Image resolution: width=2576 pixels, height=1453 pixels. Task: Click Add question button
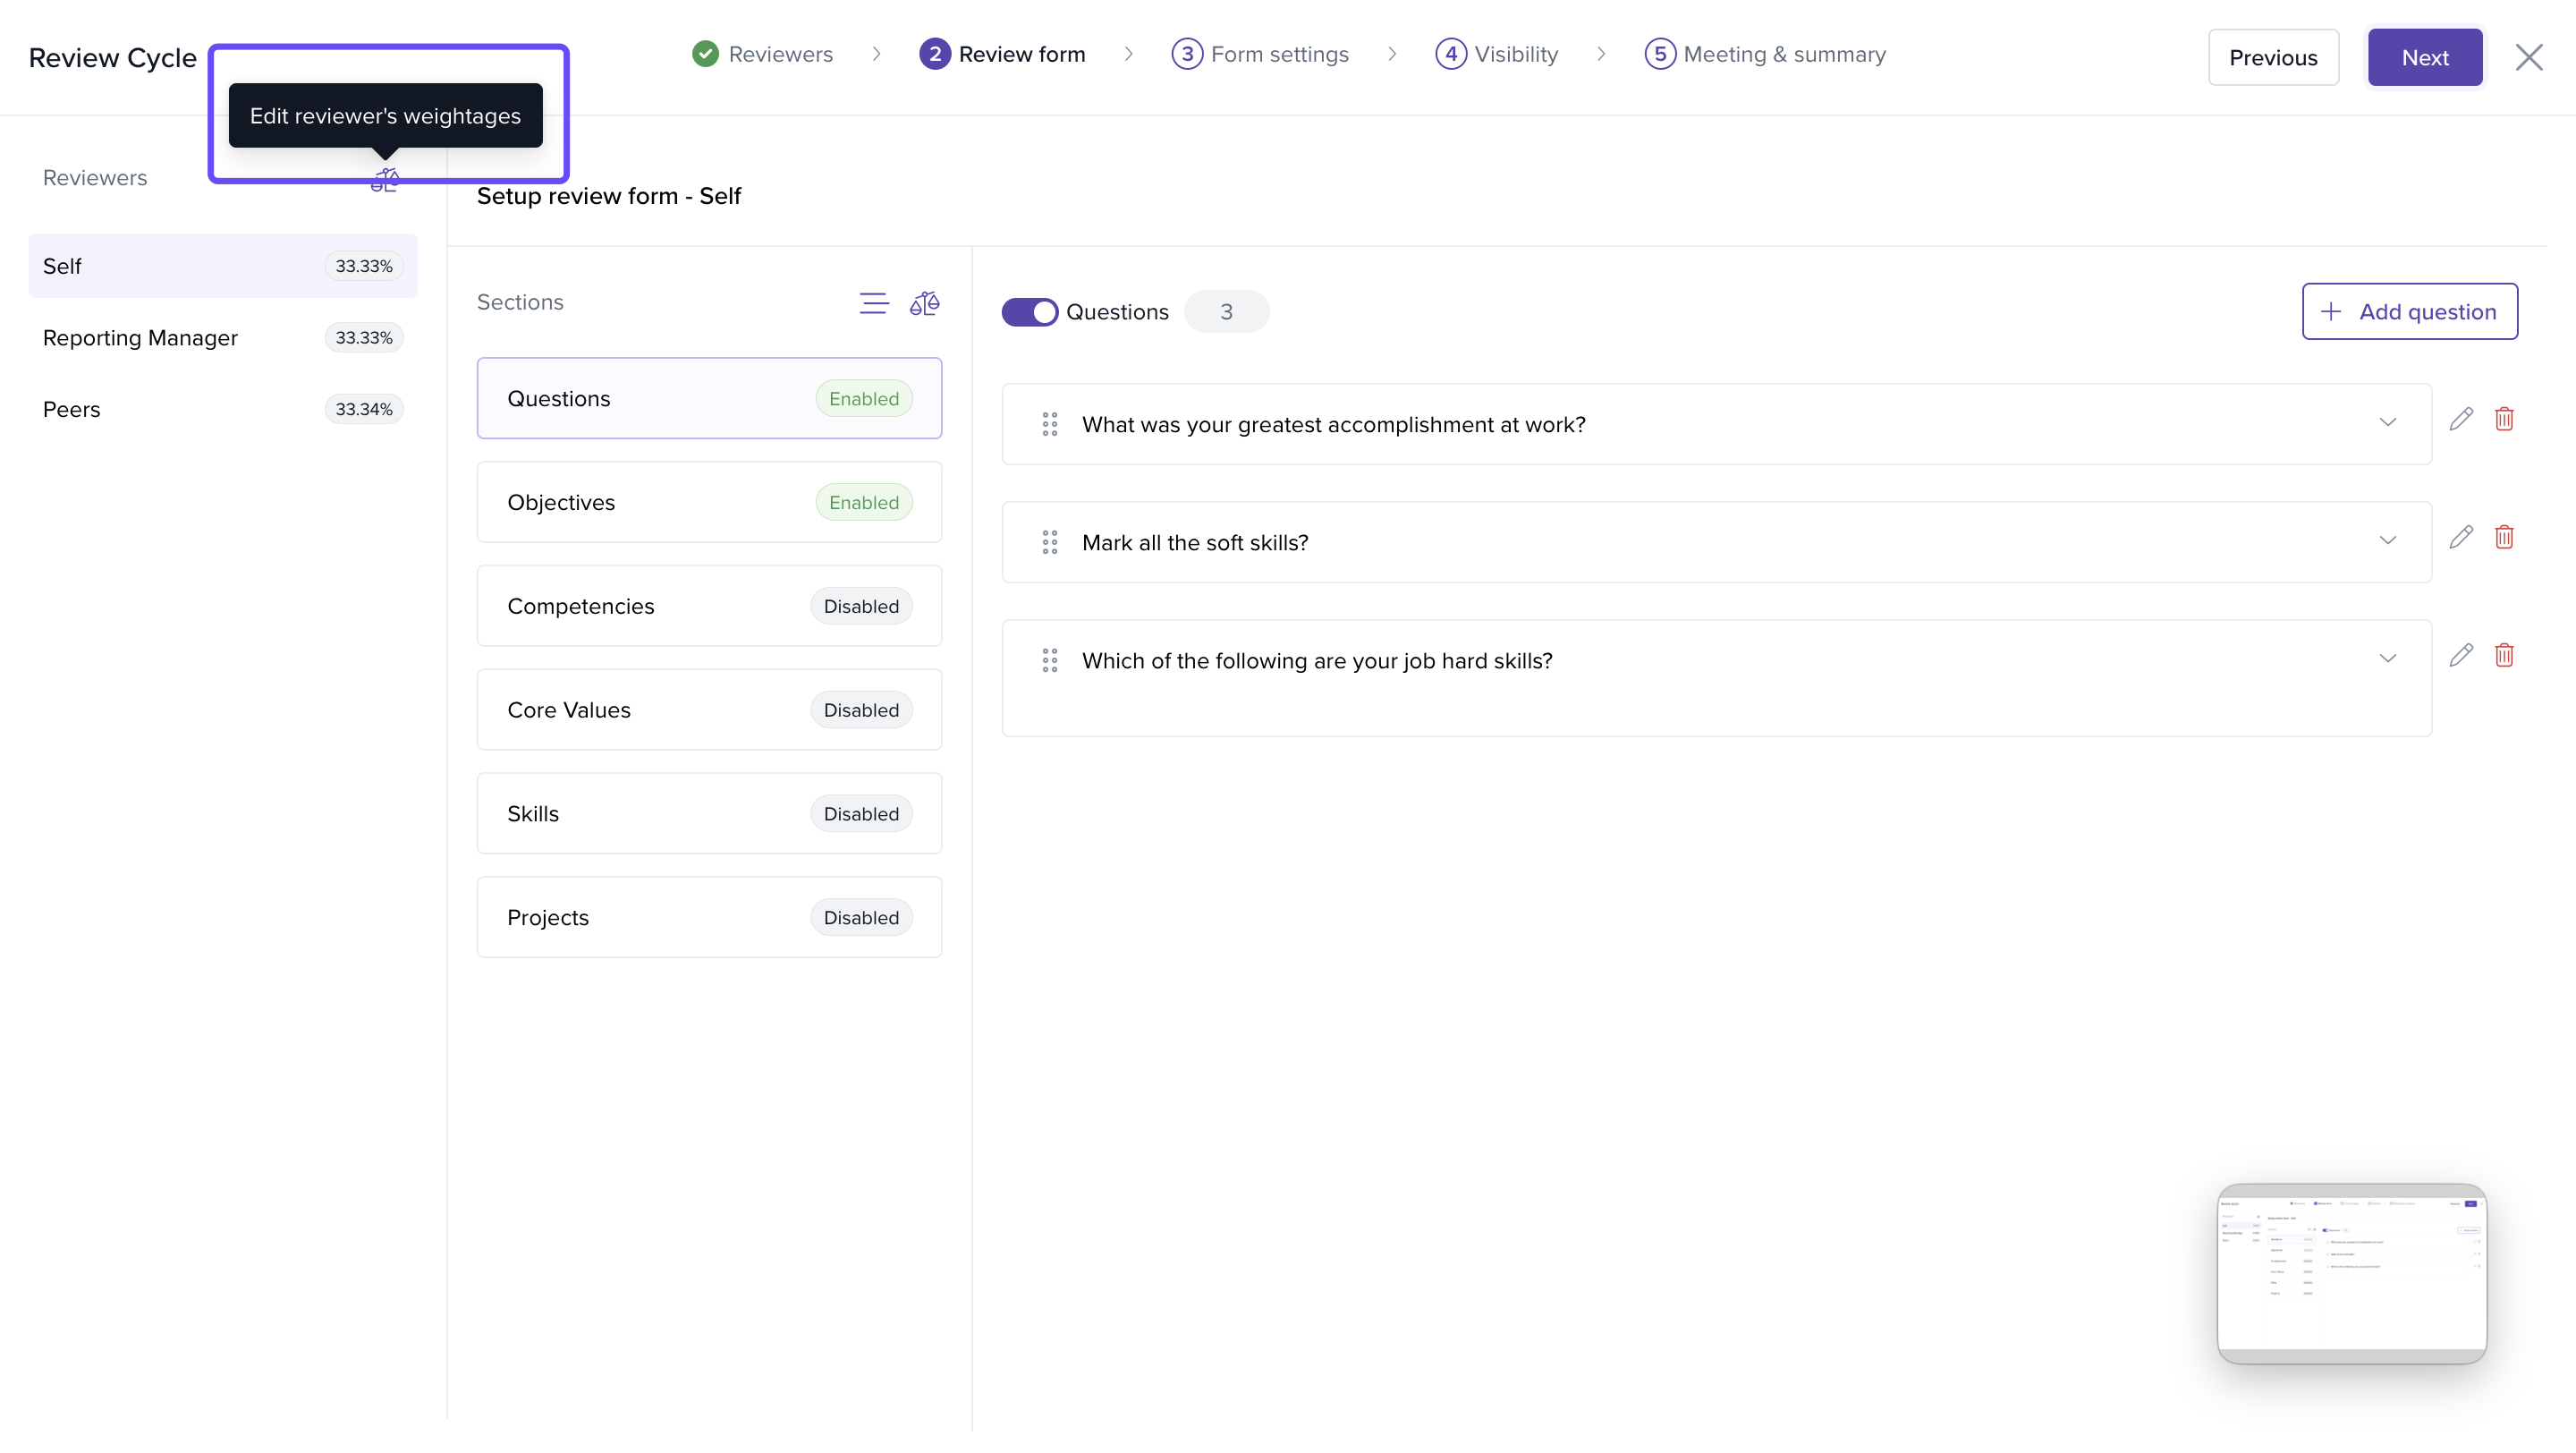(x=2409, y=312)
